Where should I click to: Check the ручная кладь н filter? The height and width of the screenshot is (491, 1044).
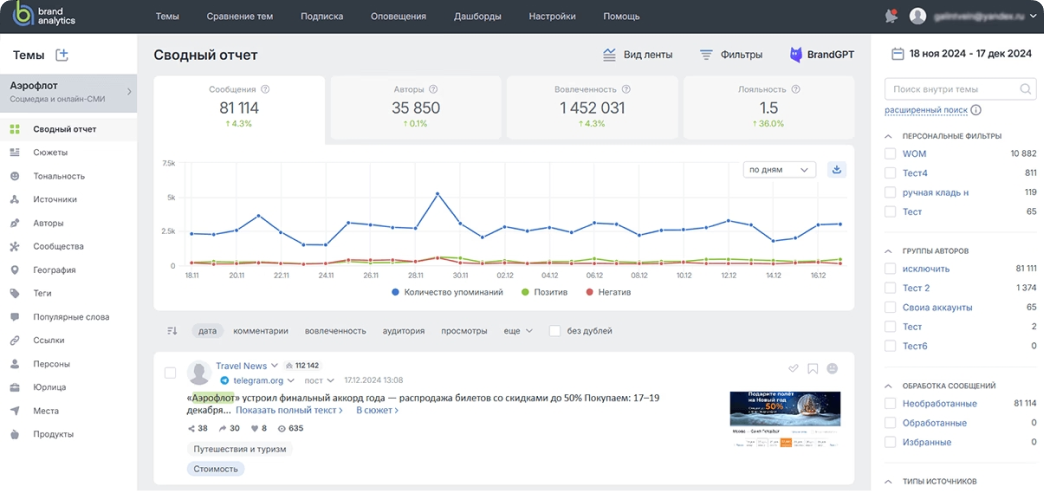point(890,193)
